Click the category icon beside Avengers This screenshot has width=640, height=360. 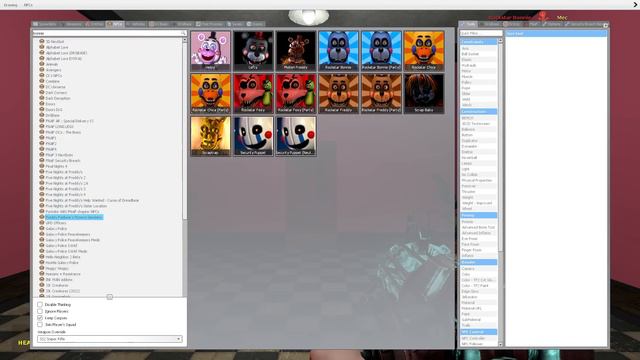pyautogui.click(x=42, y=70)
